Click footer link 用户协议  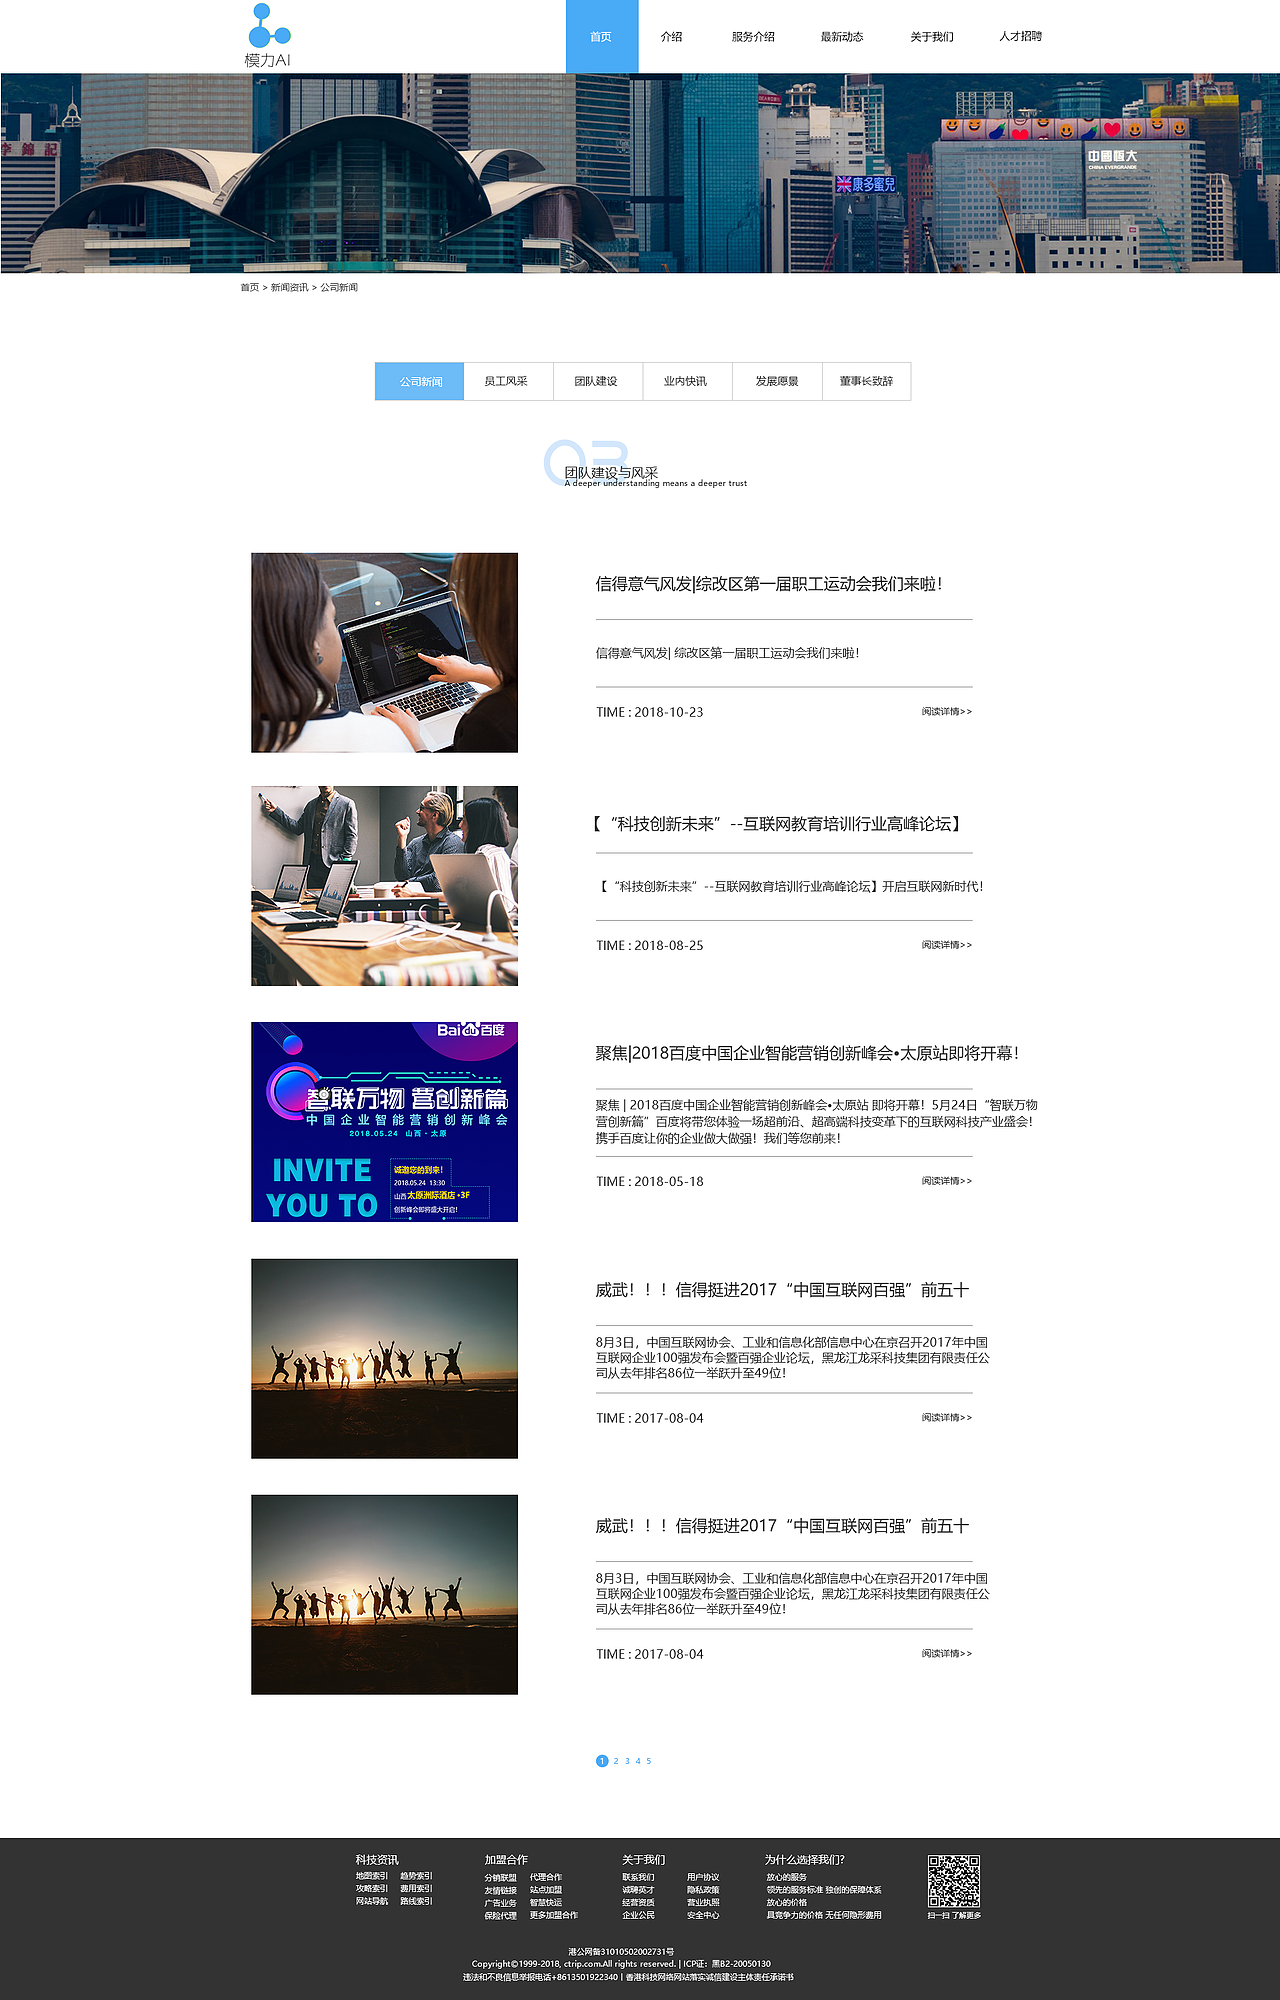tap(703, 1878)
